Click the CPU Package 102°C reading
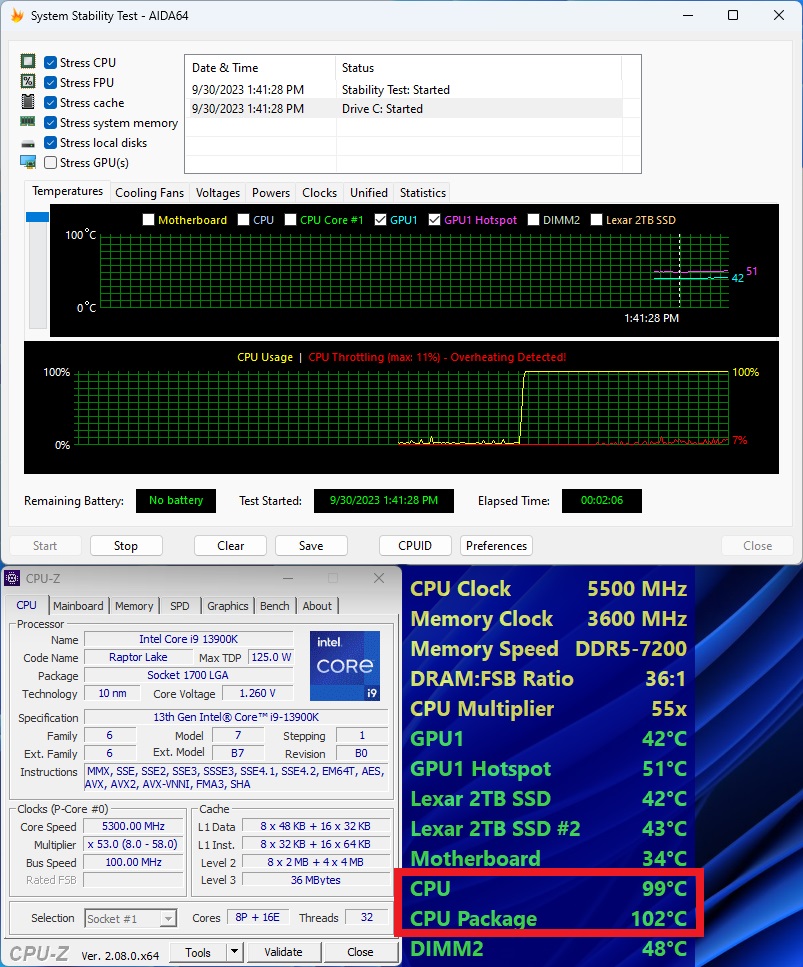803x967 pixels. 548,918
